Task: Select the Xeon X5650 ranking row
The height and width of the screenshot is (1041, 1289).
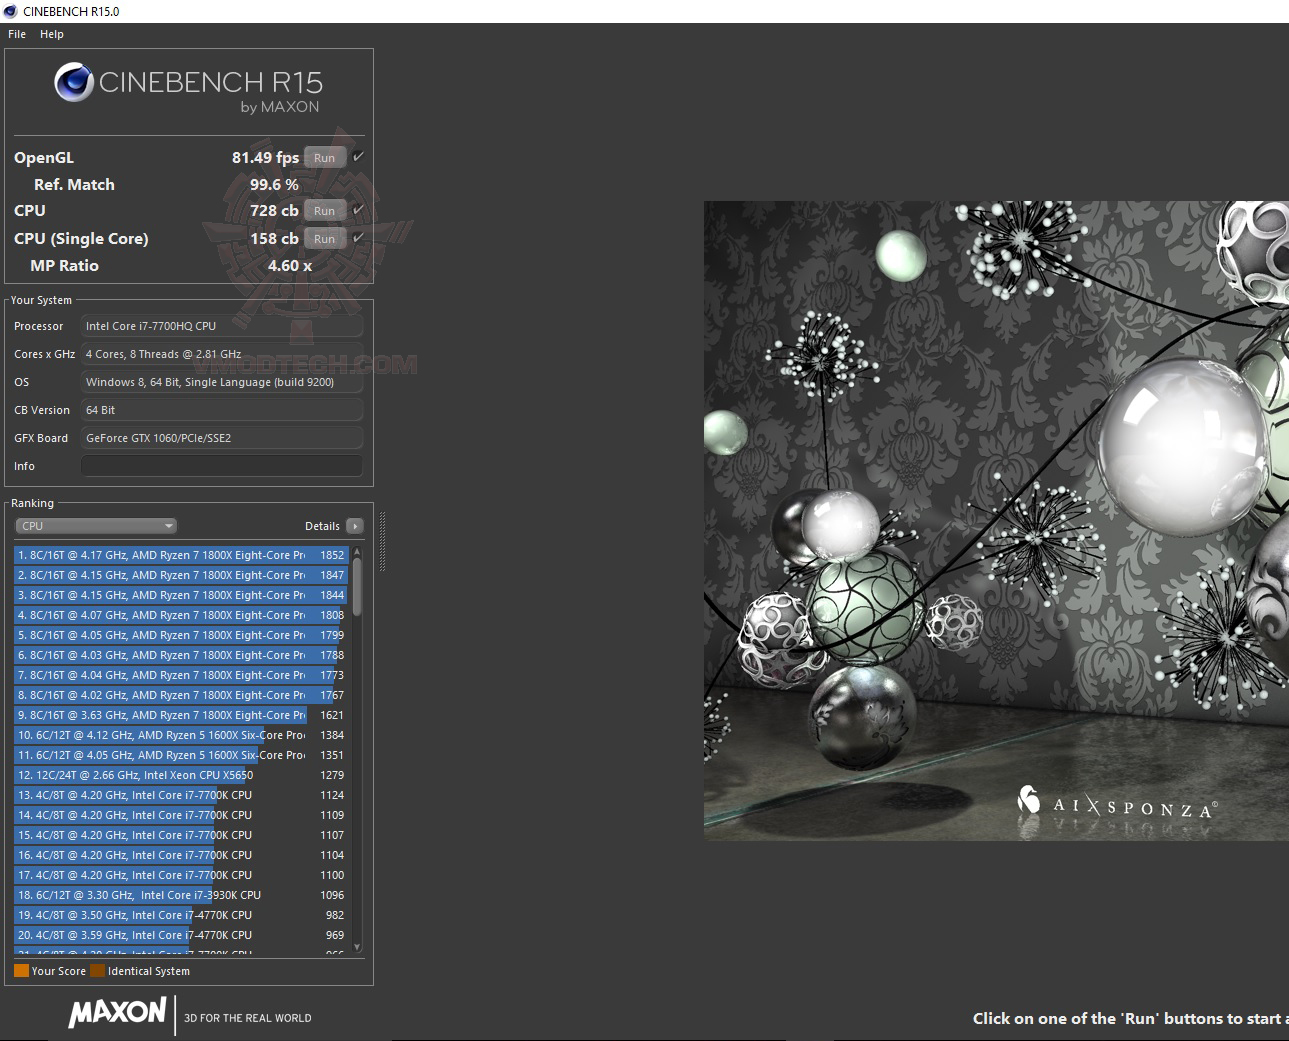Action: (181, 775)
